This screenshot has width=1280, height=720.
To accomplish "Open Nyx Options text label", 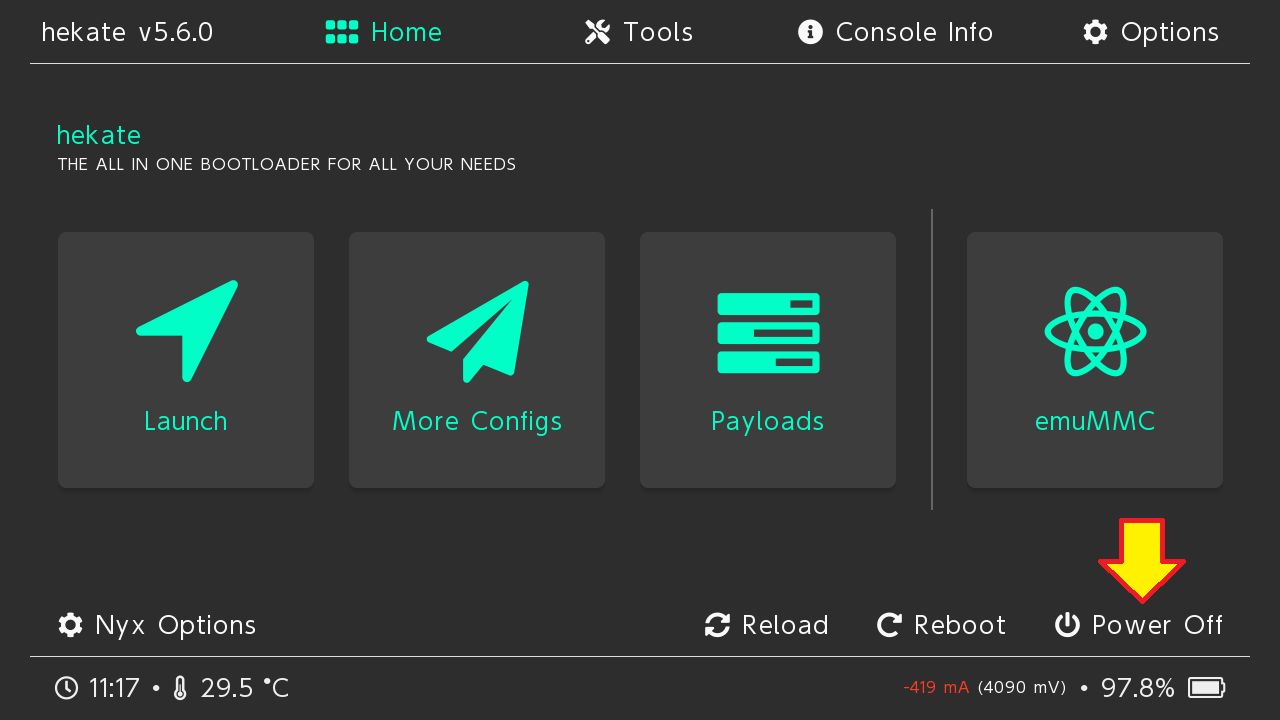I will coord(175,625).
